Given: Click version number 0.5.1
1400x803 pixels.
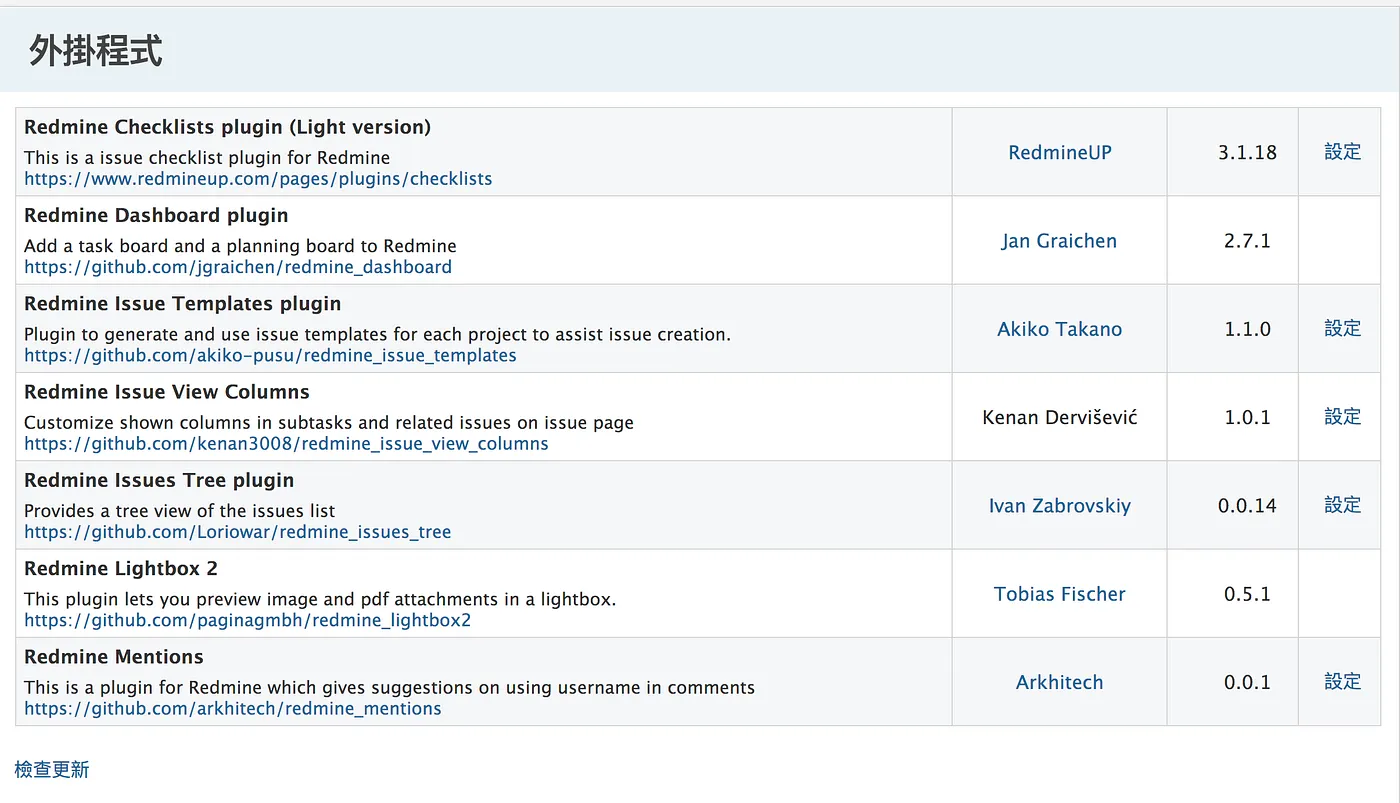Looking at the screenshot, I should [1247, 594].
